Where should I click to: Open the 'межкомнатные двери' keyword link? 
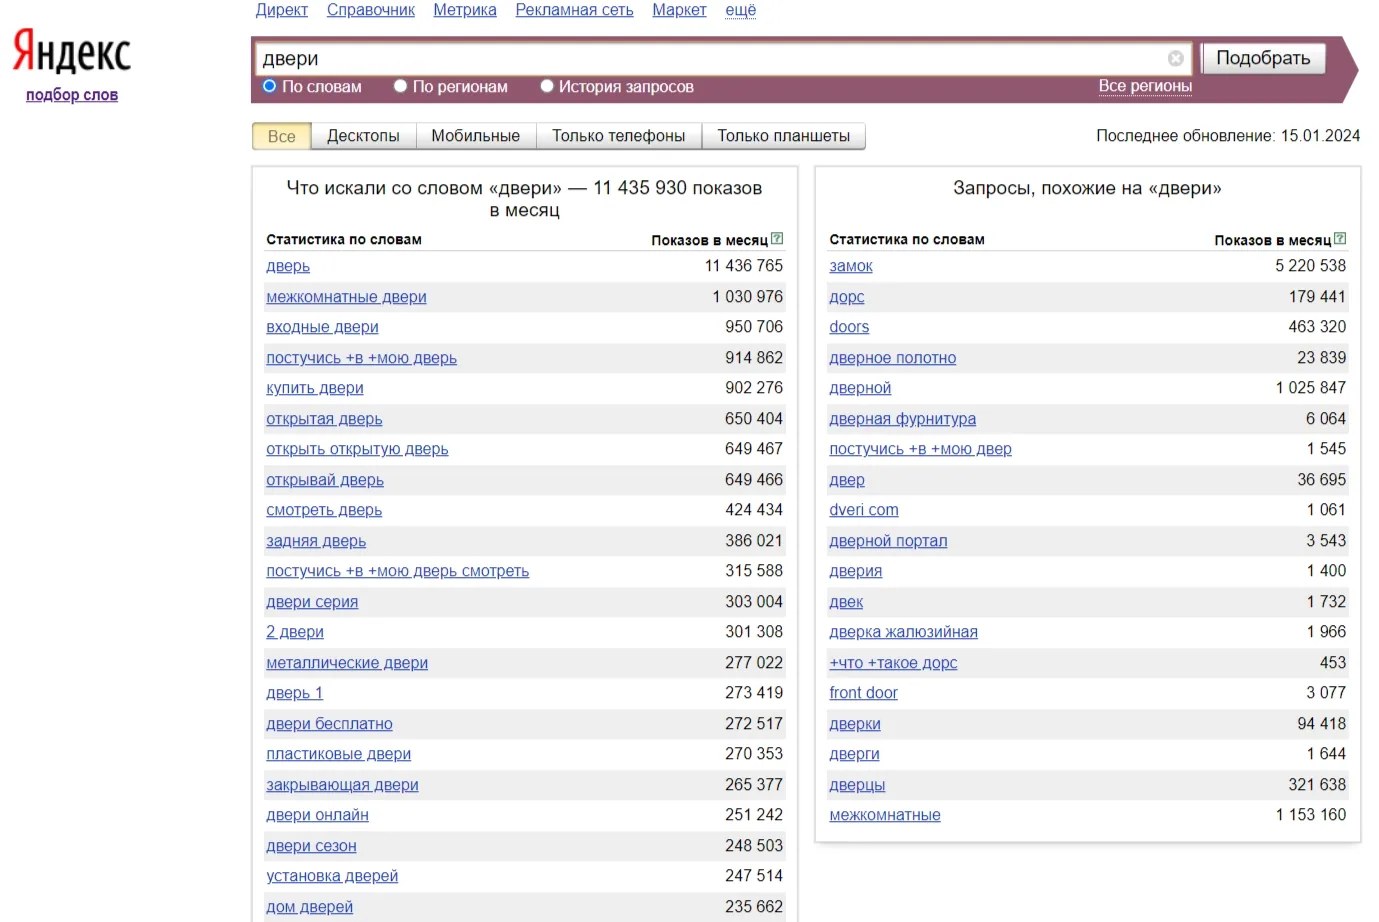(346, 297)
